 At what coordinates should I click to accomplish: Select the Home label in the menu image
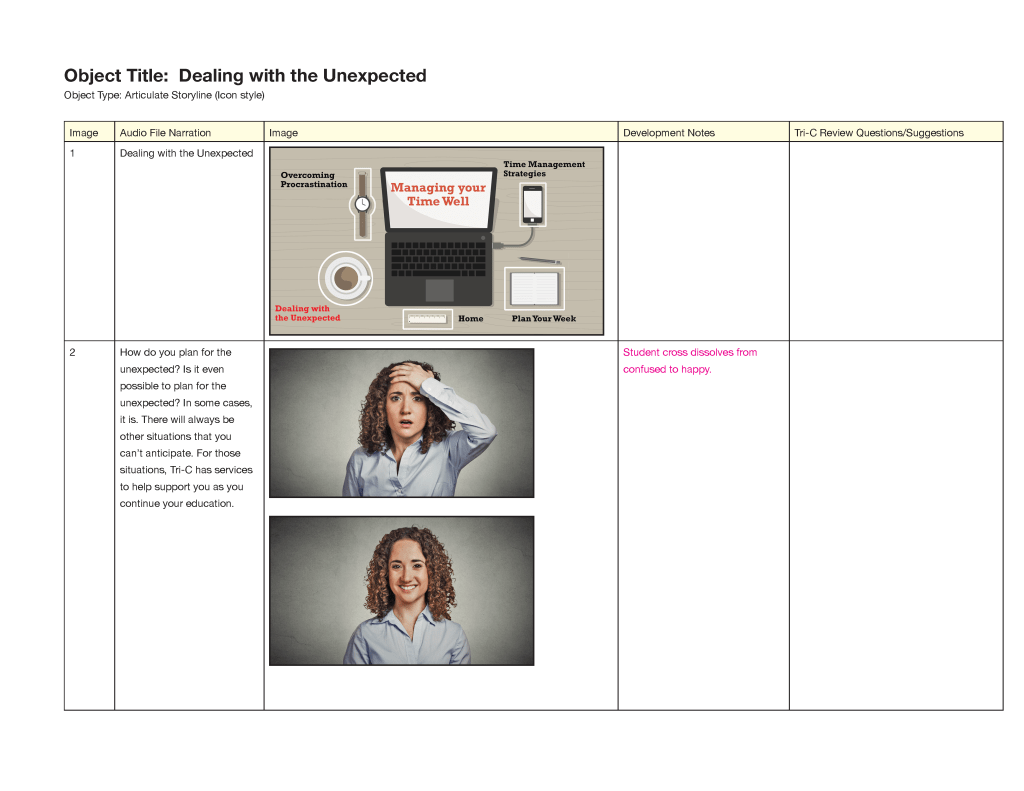coord(470,319)
